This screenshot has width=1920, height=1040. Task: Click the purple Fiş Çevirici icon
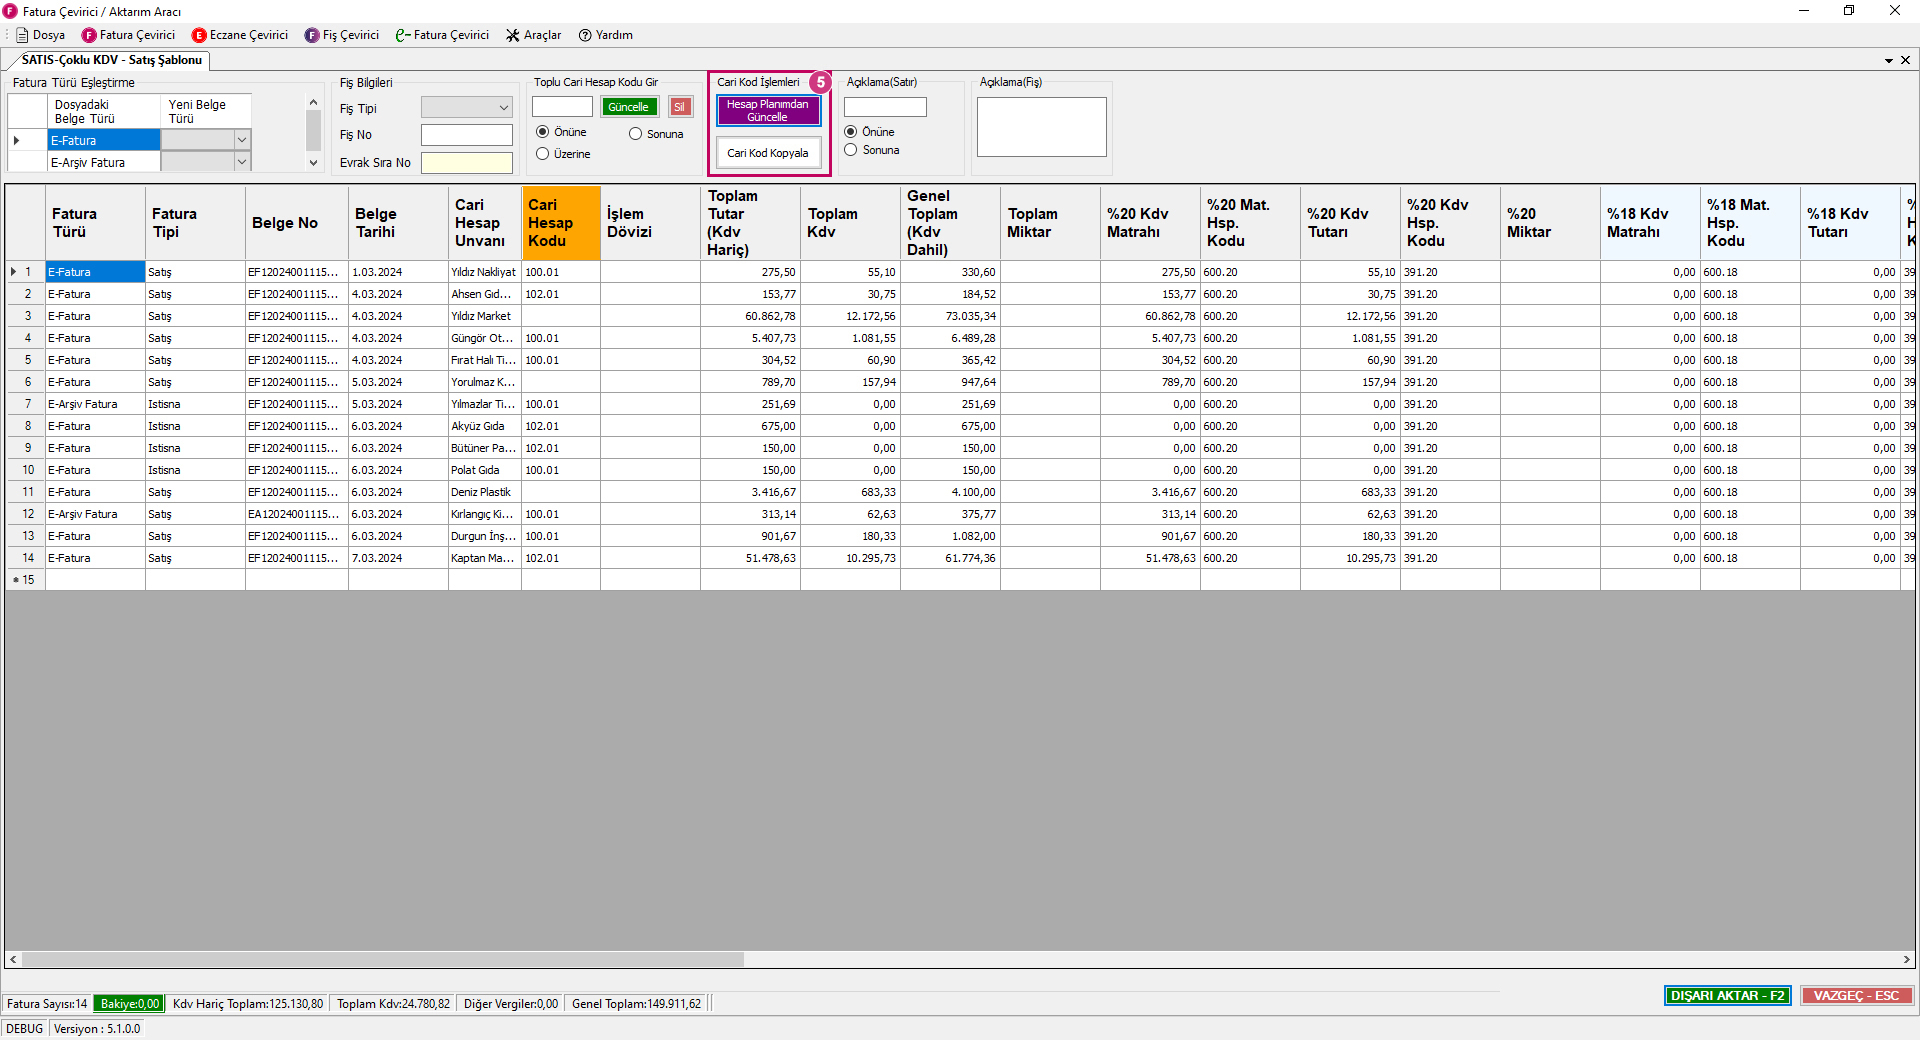[x=312, y=35]
